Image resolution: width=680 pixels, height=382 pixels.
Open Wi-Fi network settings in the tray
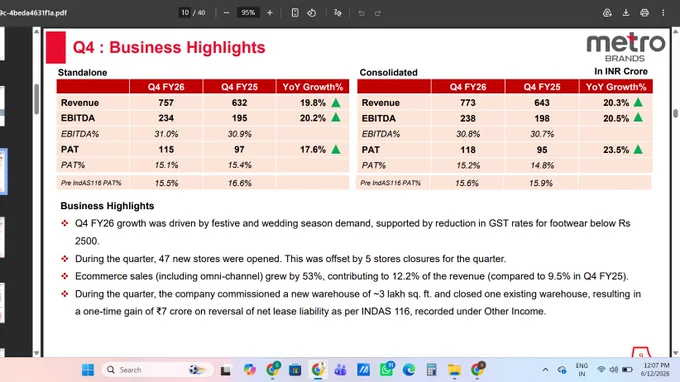click(601, 370)
